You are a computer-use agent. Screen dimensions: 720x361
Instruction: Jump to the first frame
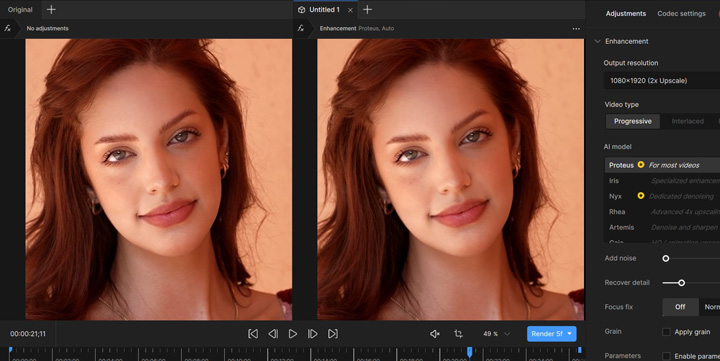tap(253, 334)
